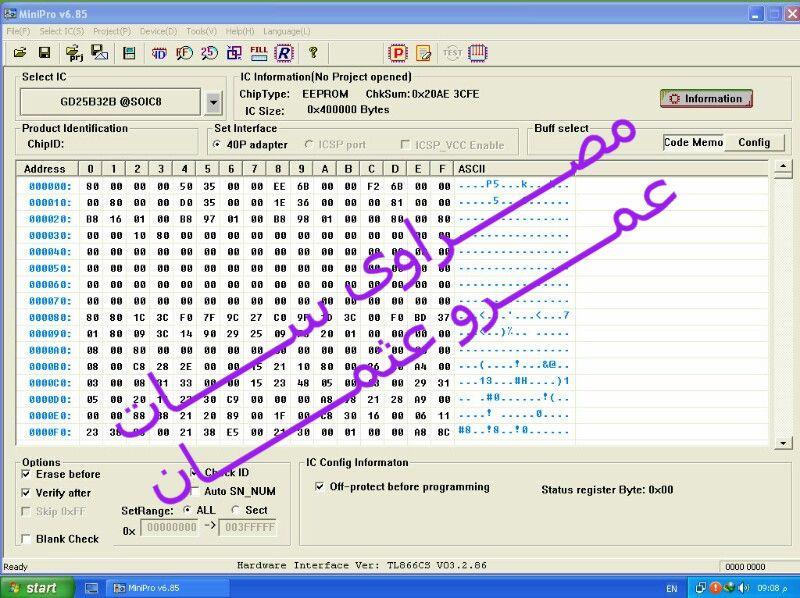Click the chip with red bars icon
The height and width of the screenshot is (598, 800).
(x=478, y=53)
